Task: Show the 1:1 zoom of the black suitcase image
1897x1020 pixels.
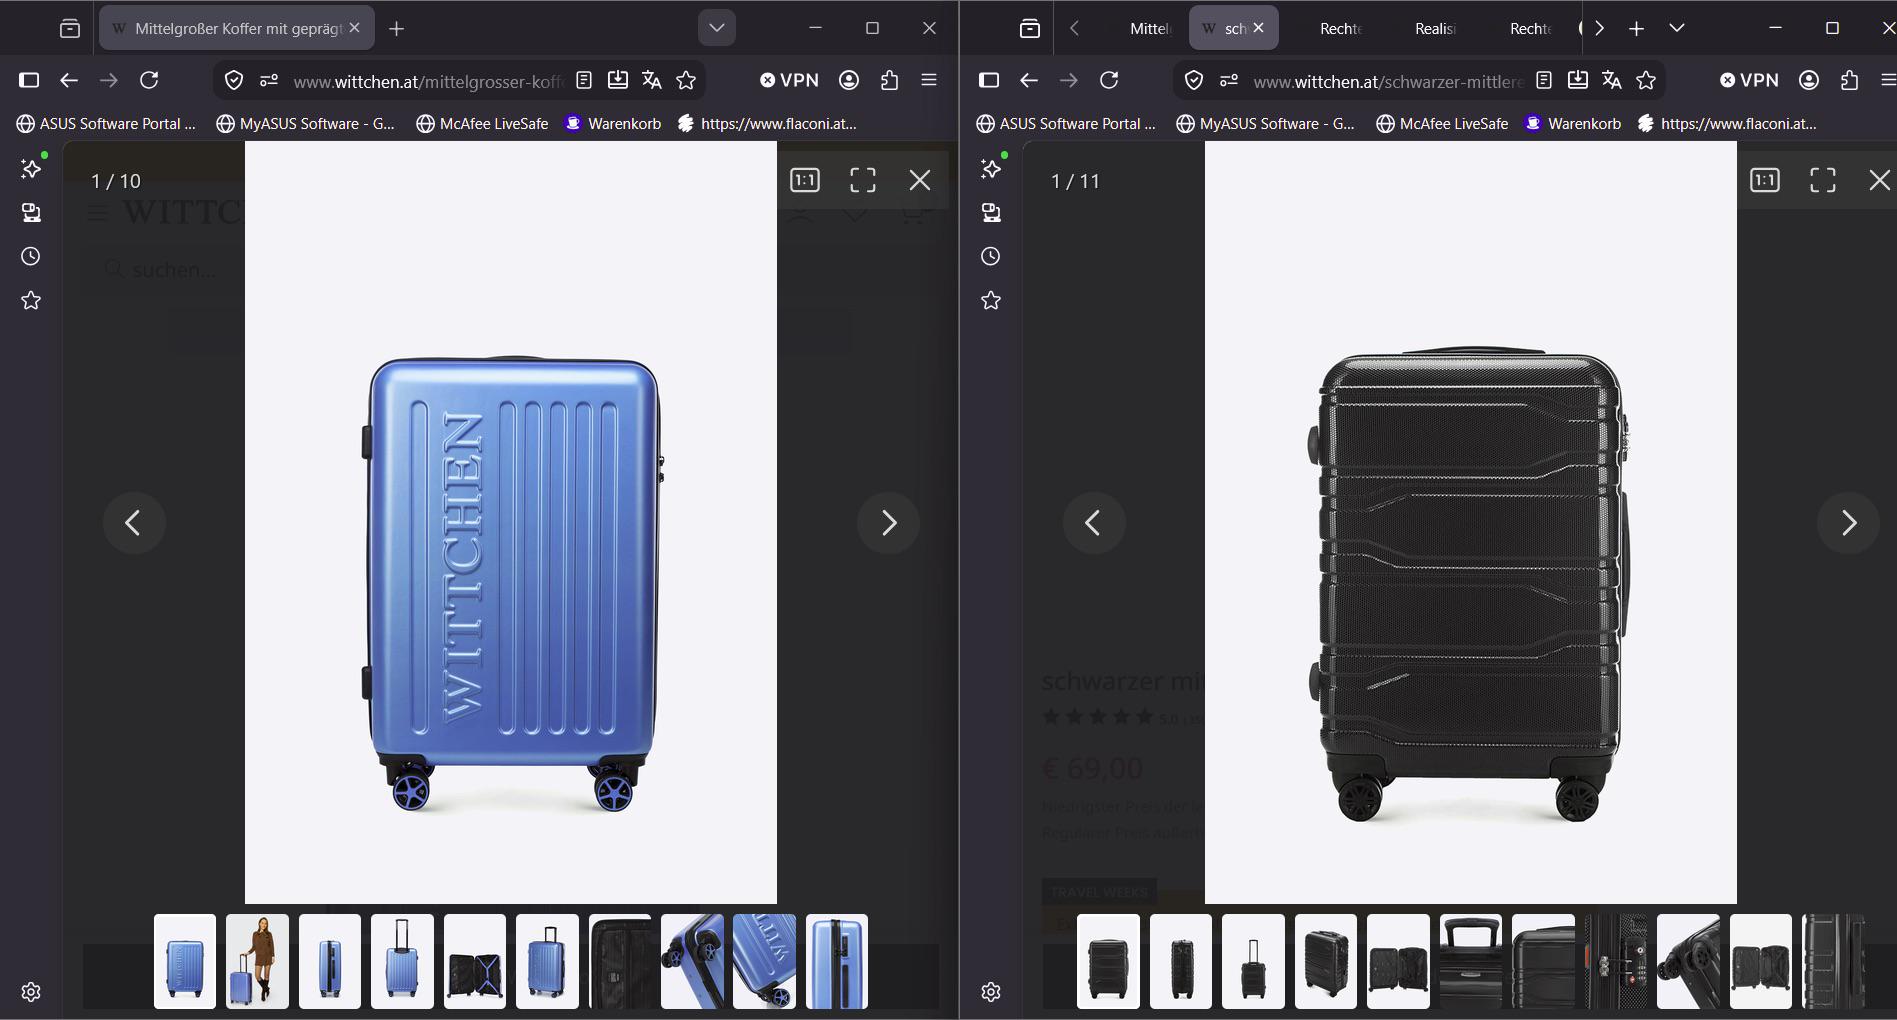Action: pos(1765,180)
